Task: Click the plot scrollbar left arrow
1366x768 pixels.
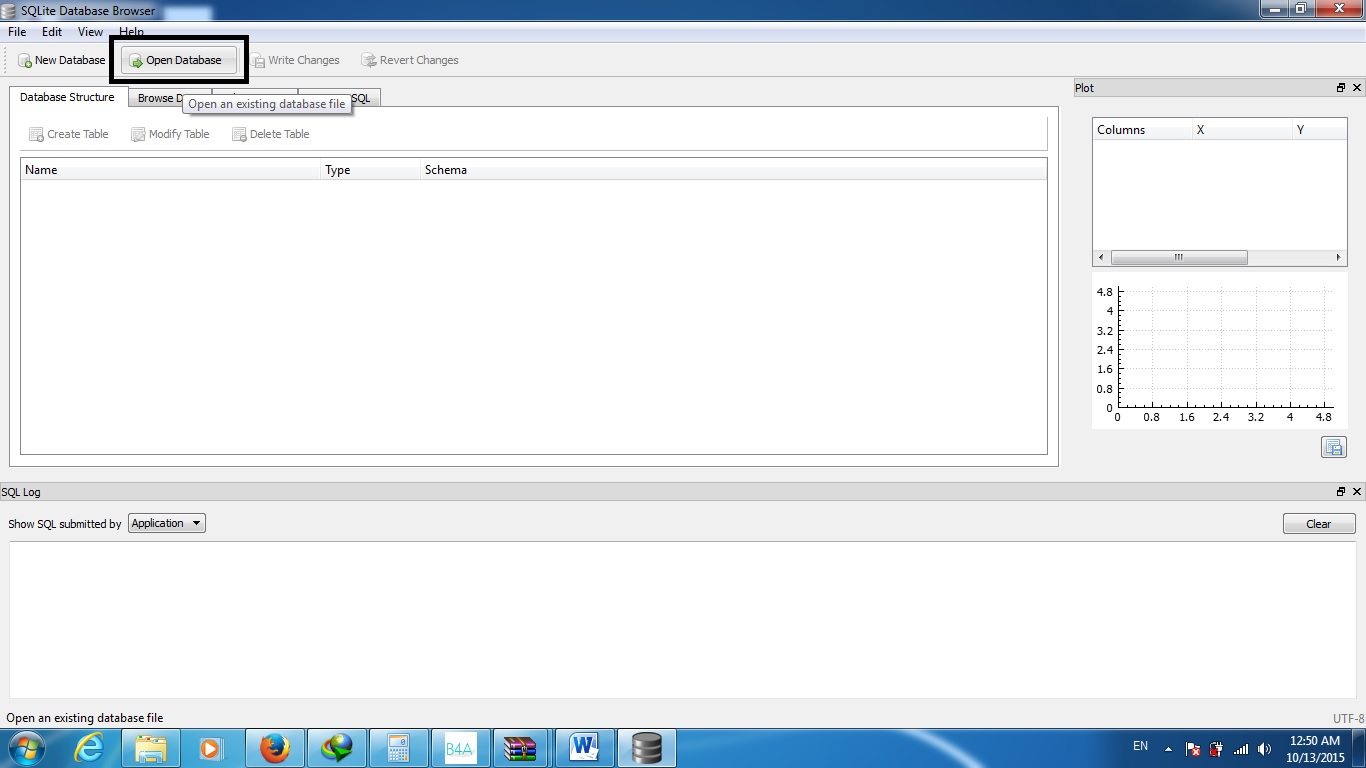Action: click(x=1101, y=257)
